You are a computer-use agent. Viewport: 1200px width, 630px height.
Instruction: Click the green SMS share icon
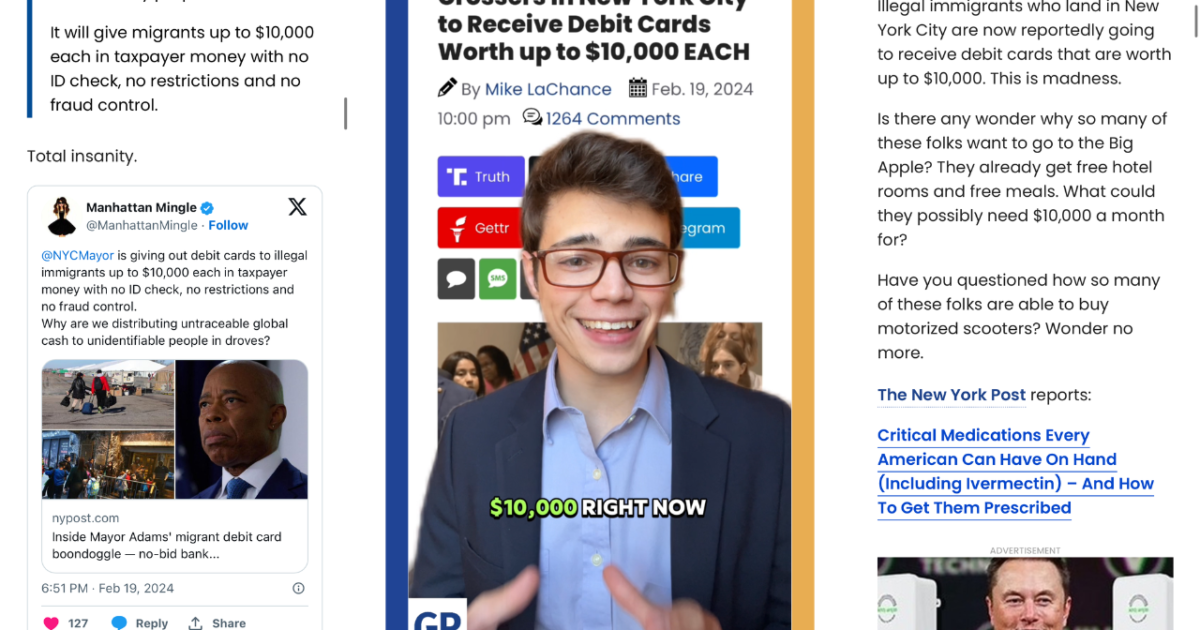(x=497, y=279)
